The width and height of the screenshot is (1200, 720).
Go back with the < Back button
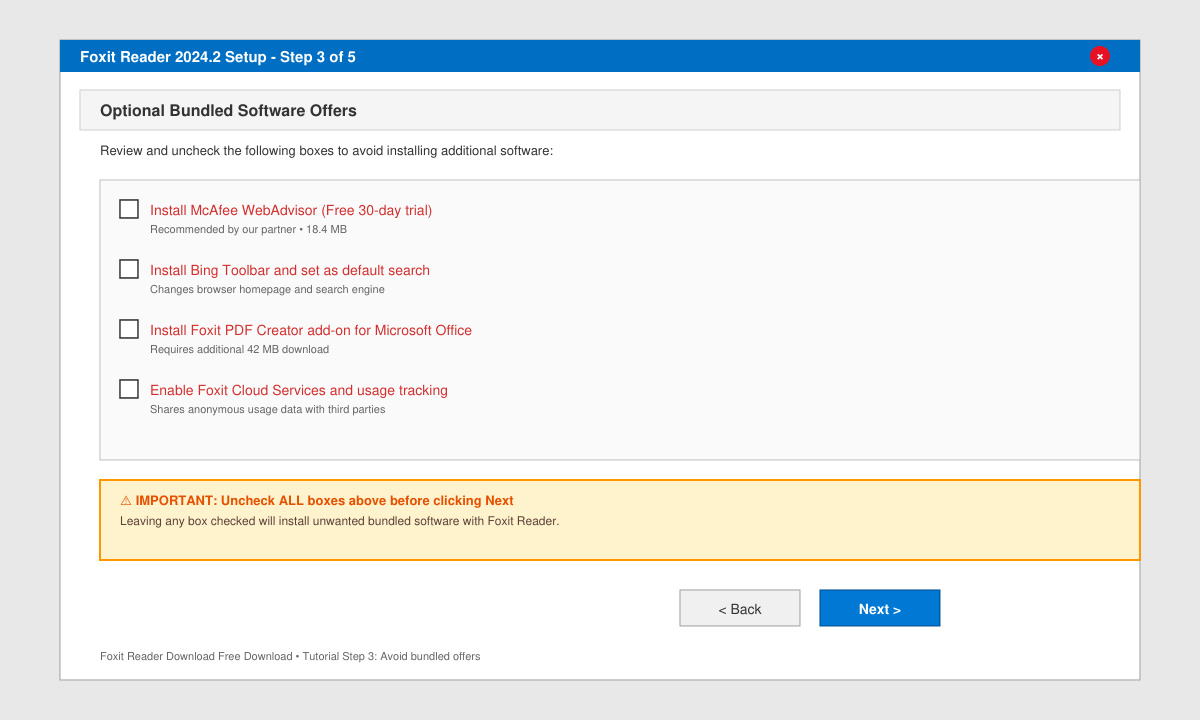click(740, 608)
